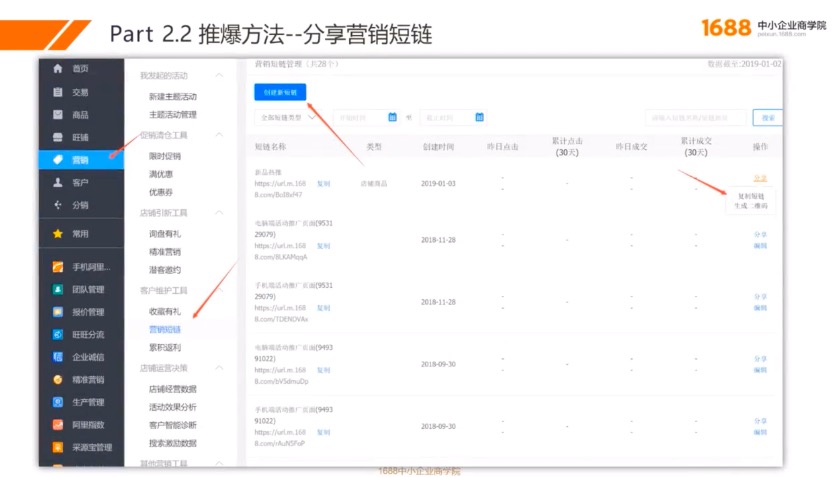838x477 pixels.
Task: Click 分享 in the first 2018-09-30 row
Action: coord(760,359)
